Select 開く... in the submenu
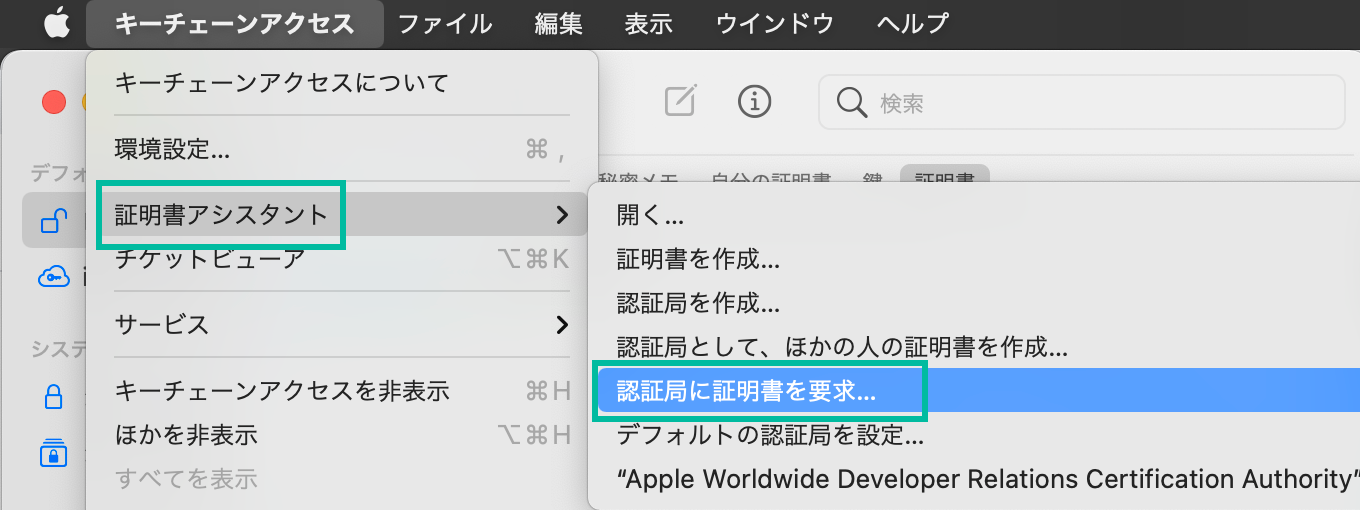Viewport: 1360px width, 510px height. (x=976, y=215)
